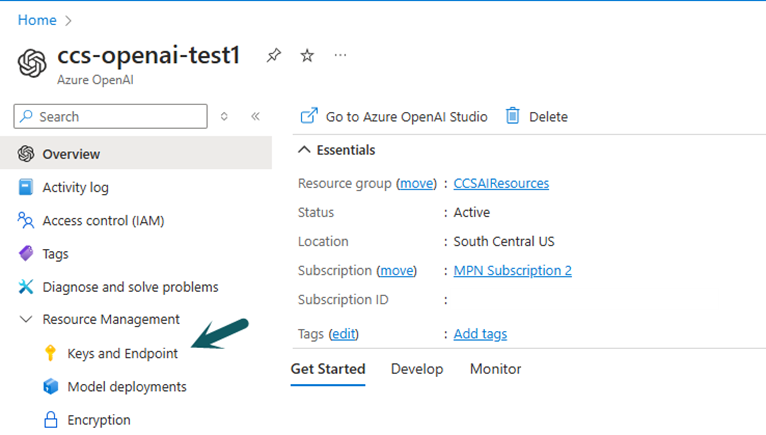Click the Activity log notebook icon
The width and height of the screenshot is (766, 435).
click(x=26, y=187)
